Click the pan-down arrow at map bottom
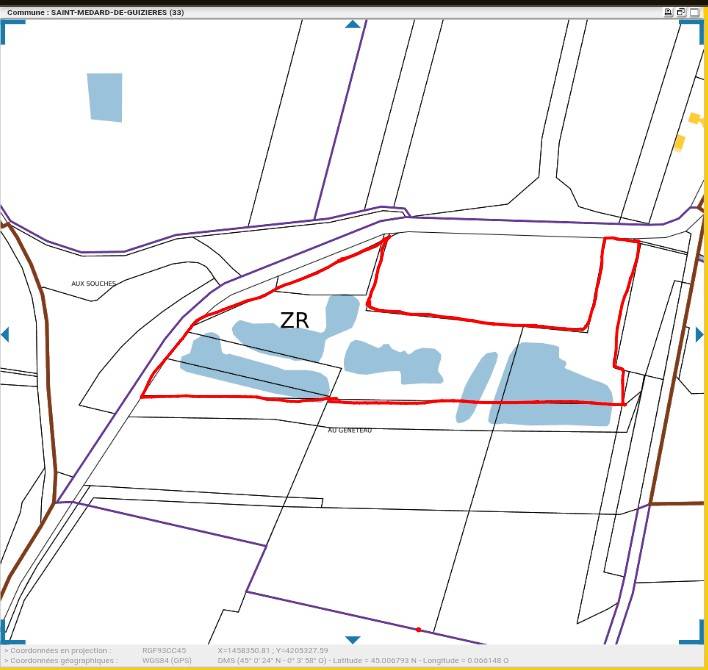 point(352,640)
